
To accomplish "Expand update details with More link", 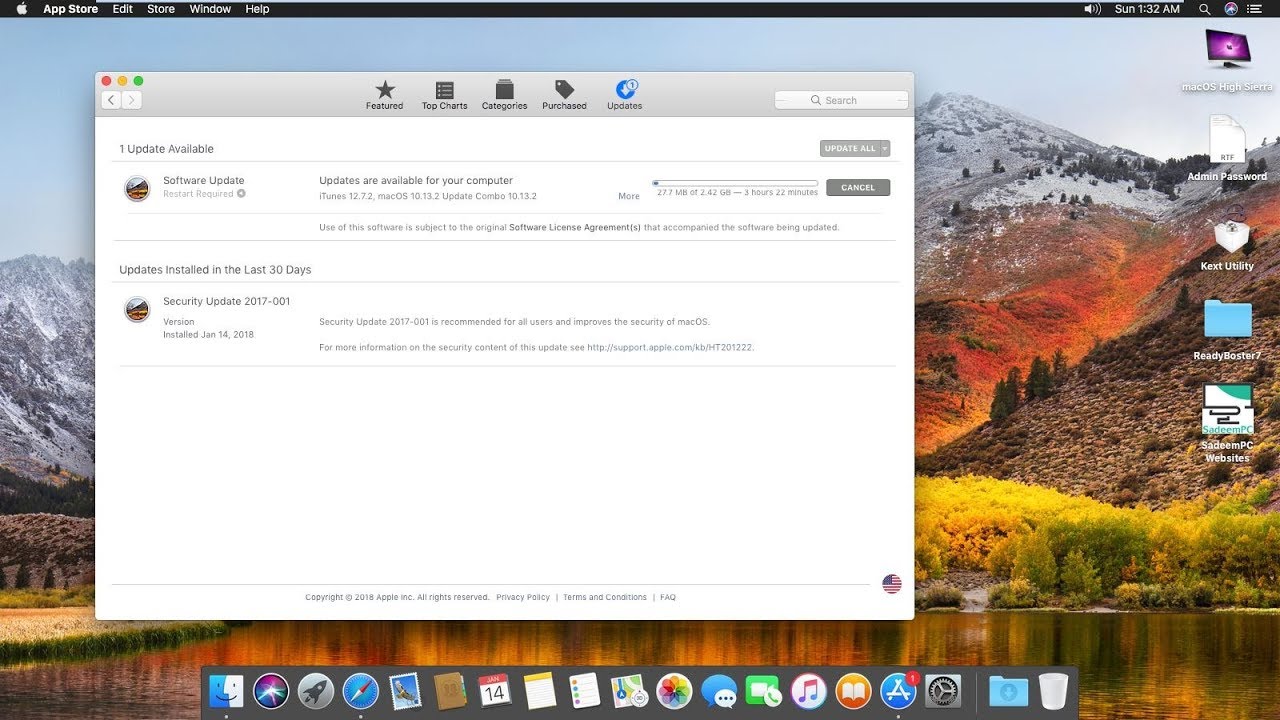I will [x=629, y=196].
